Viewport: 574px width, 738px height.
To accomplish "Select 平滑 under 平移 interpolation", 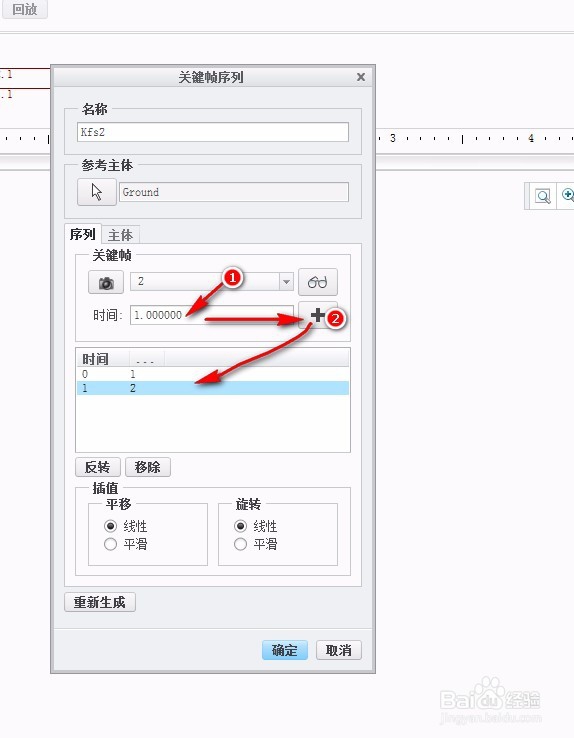I will pyautogui.click(x=111, y=545).
